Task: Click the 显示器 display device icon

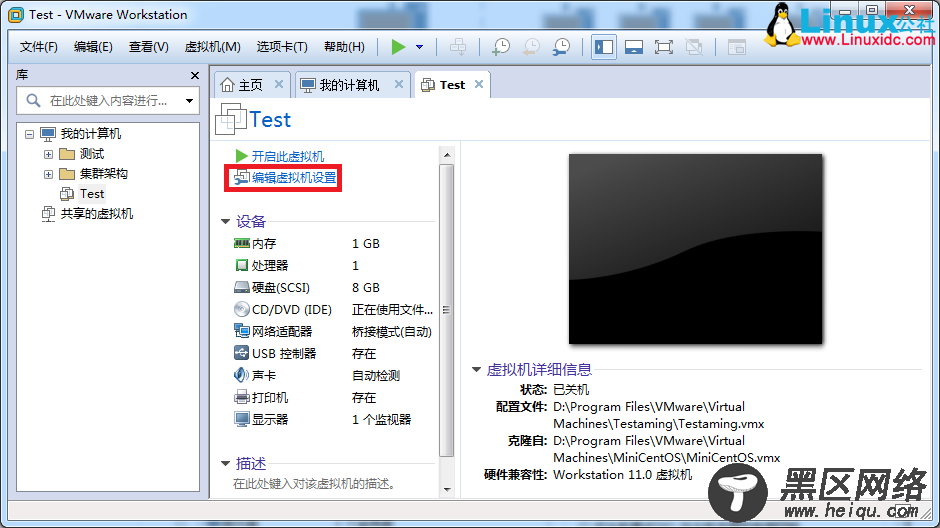Action: coord(242,420)
